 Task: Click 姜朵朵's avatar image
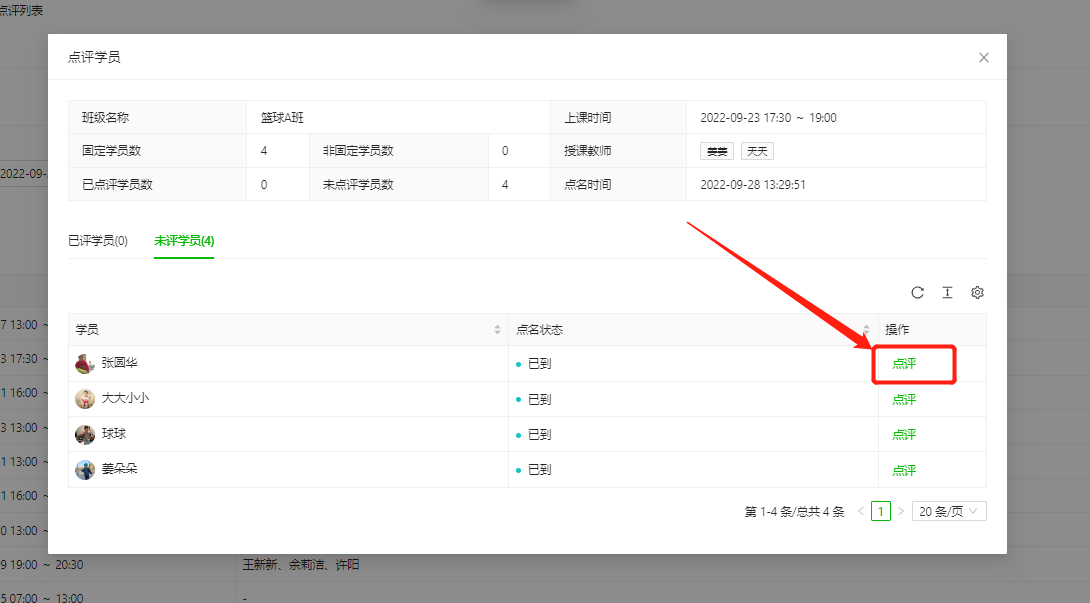[85, 469]
